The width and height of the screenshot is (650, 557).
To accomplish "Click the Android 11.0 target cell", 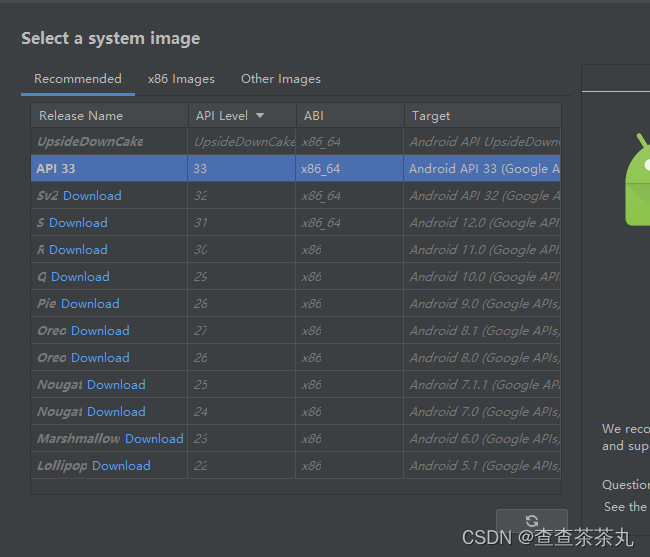I will click(x=482, y=249).
